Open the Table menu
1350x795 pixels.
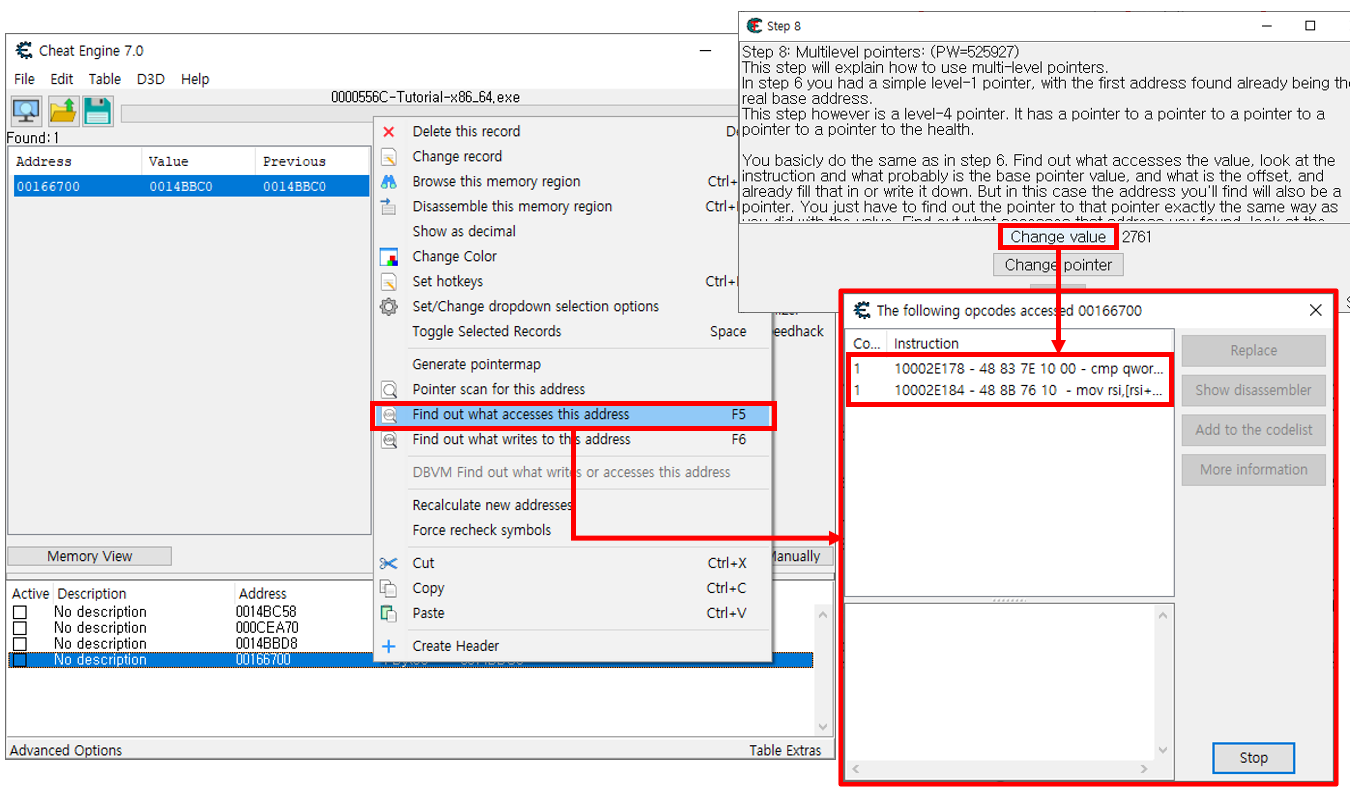coord(104,79)
